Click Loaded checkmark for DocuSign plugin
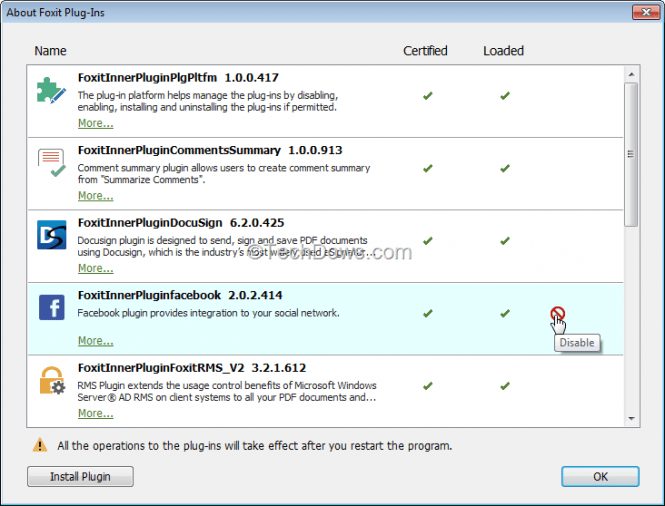 (505, 241)
